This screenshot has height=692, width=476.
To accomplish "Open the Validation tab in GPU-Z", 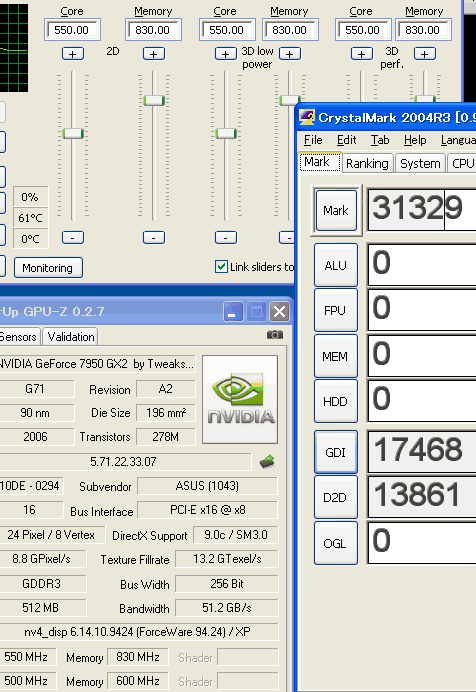I will [71, 337].
